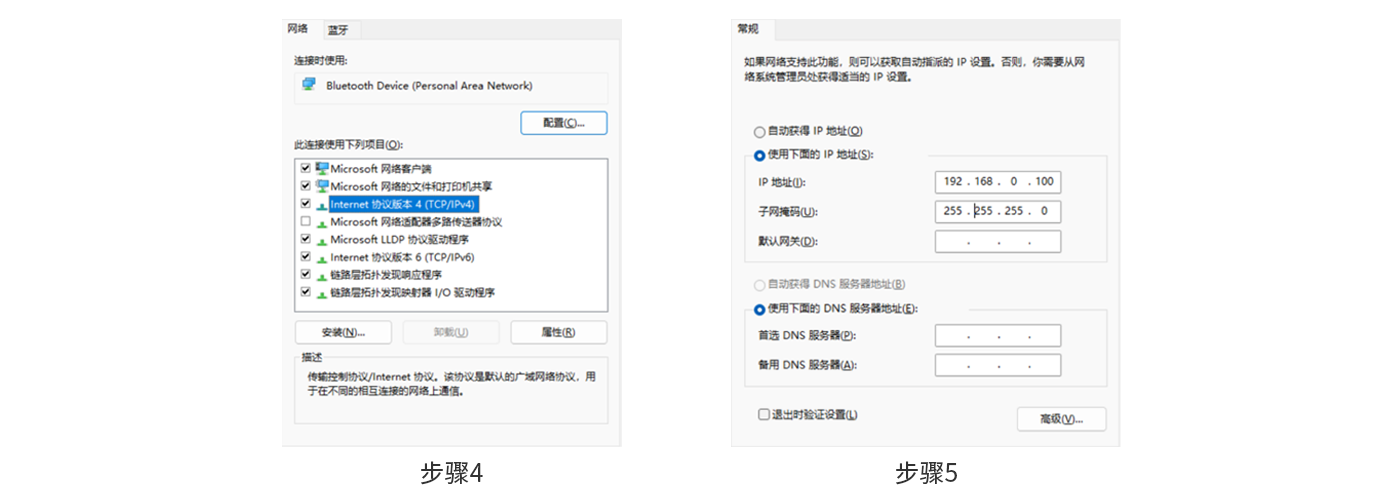1400x500 pixels.
Task: Click the 默认网关 input field
Action: pos(997,242)
